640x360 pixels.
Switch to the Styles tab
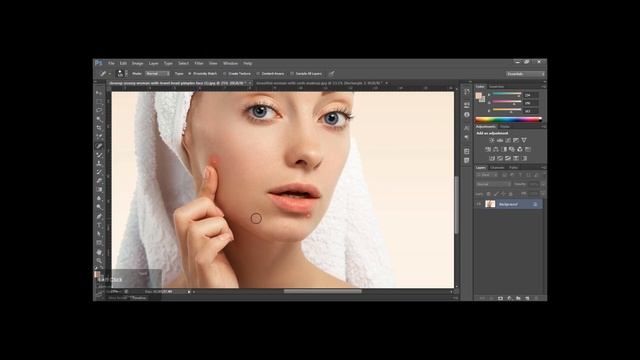(505, 127)
